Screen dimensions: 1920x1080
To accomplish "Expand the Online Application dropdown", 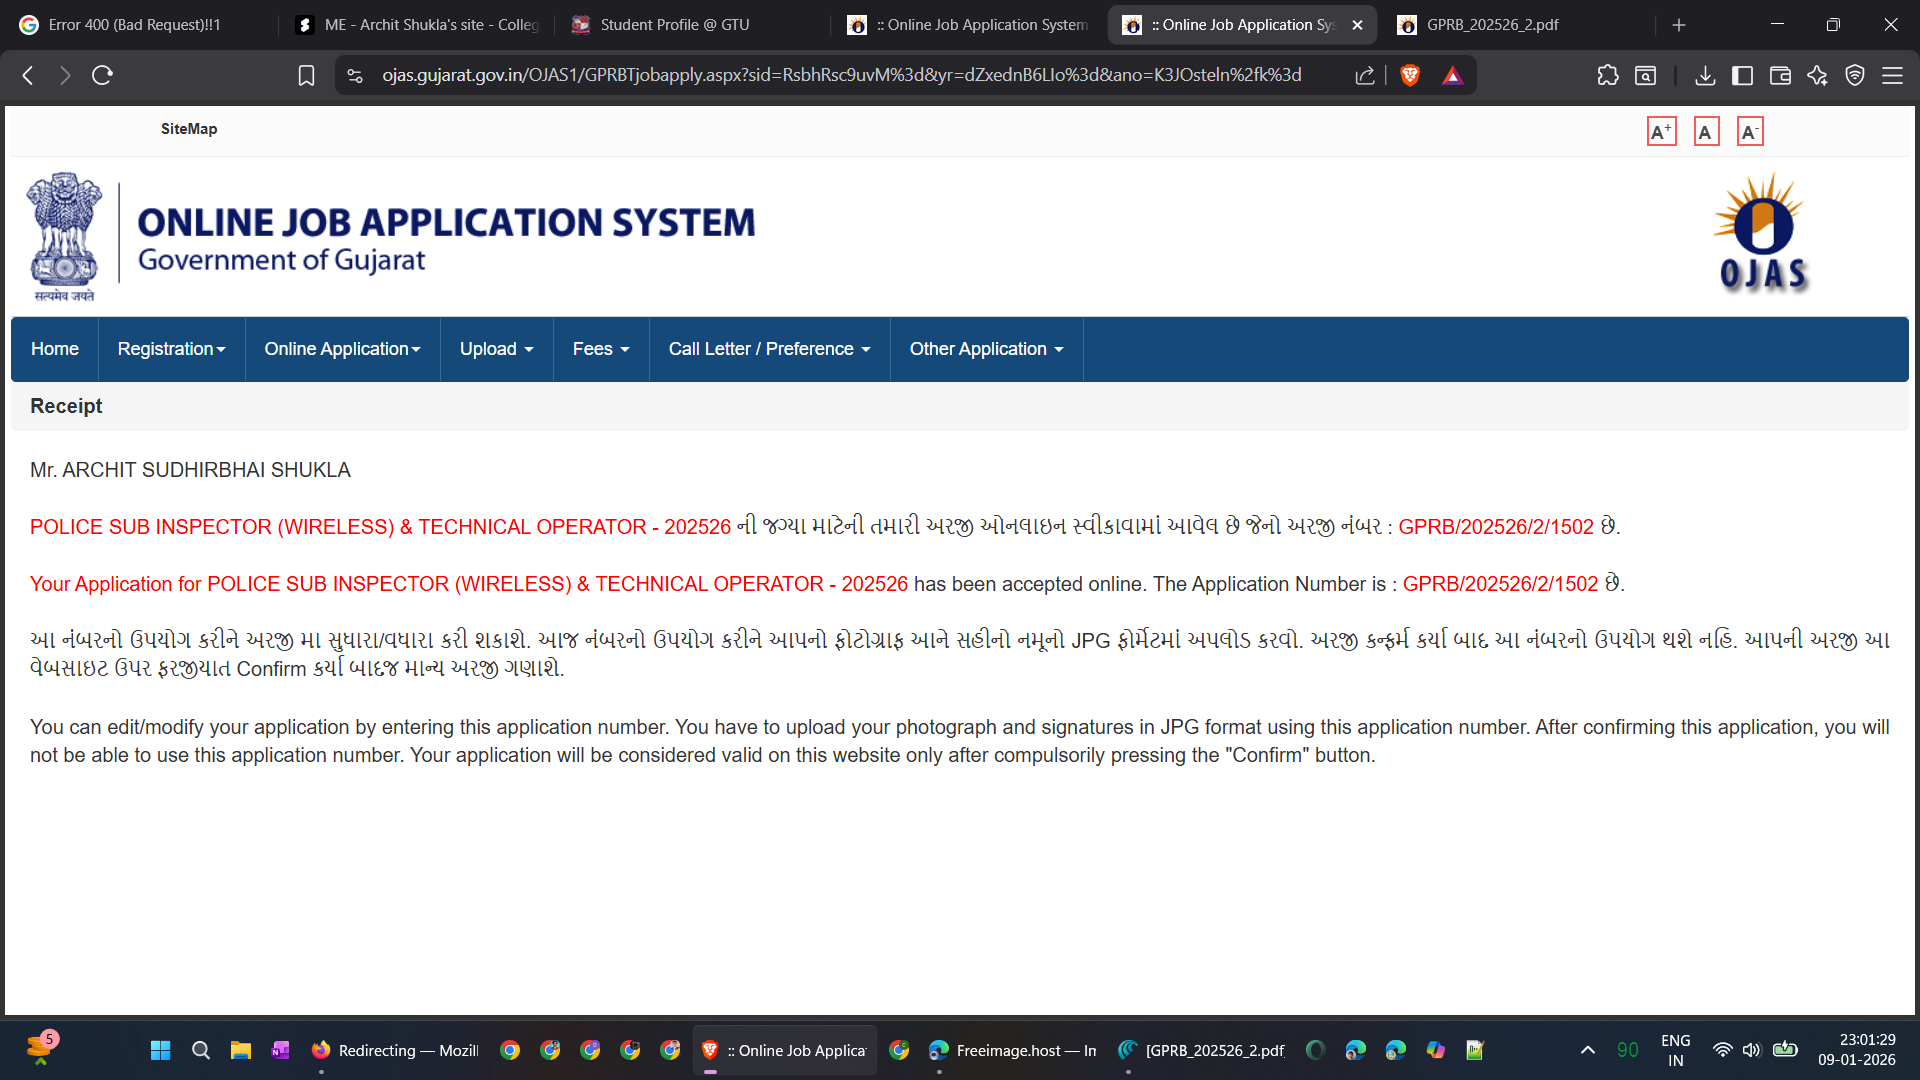I will click(x=342, y=349).
